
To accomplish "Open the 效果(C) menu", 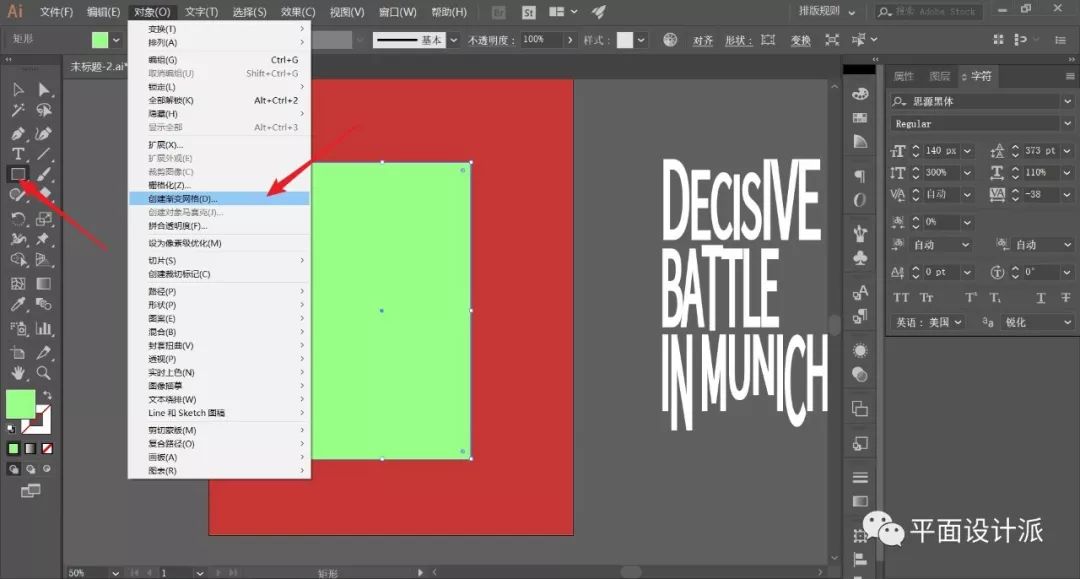I will [298, 12].
